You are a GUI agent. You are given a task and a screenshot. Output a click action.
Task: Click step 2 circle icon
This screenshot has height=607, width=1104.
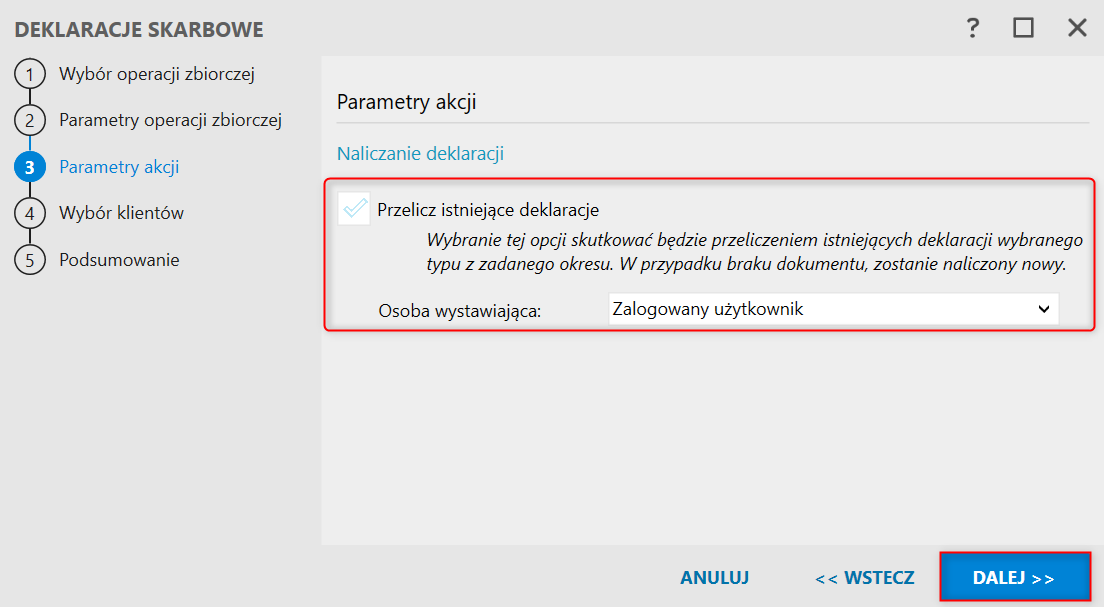coord(30,120)
